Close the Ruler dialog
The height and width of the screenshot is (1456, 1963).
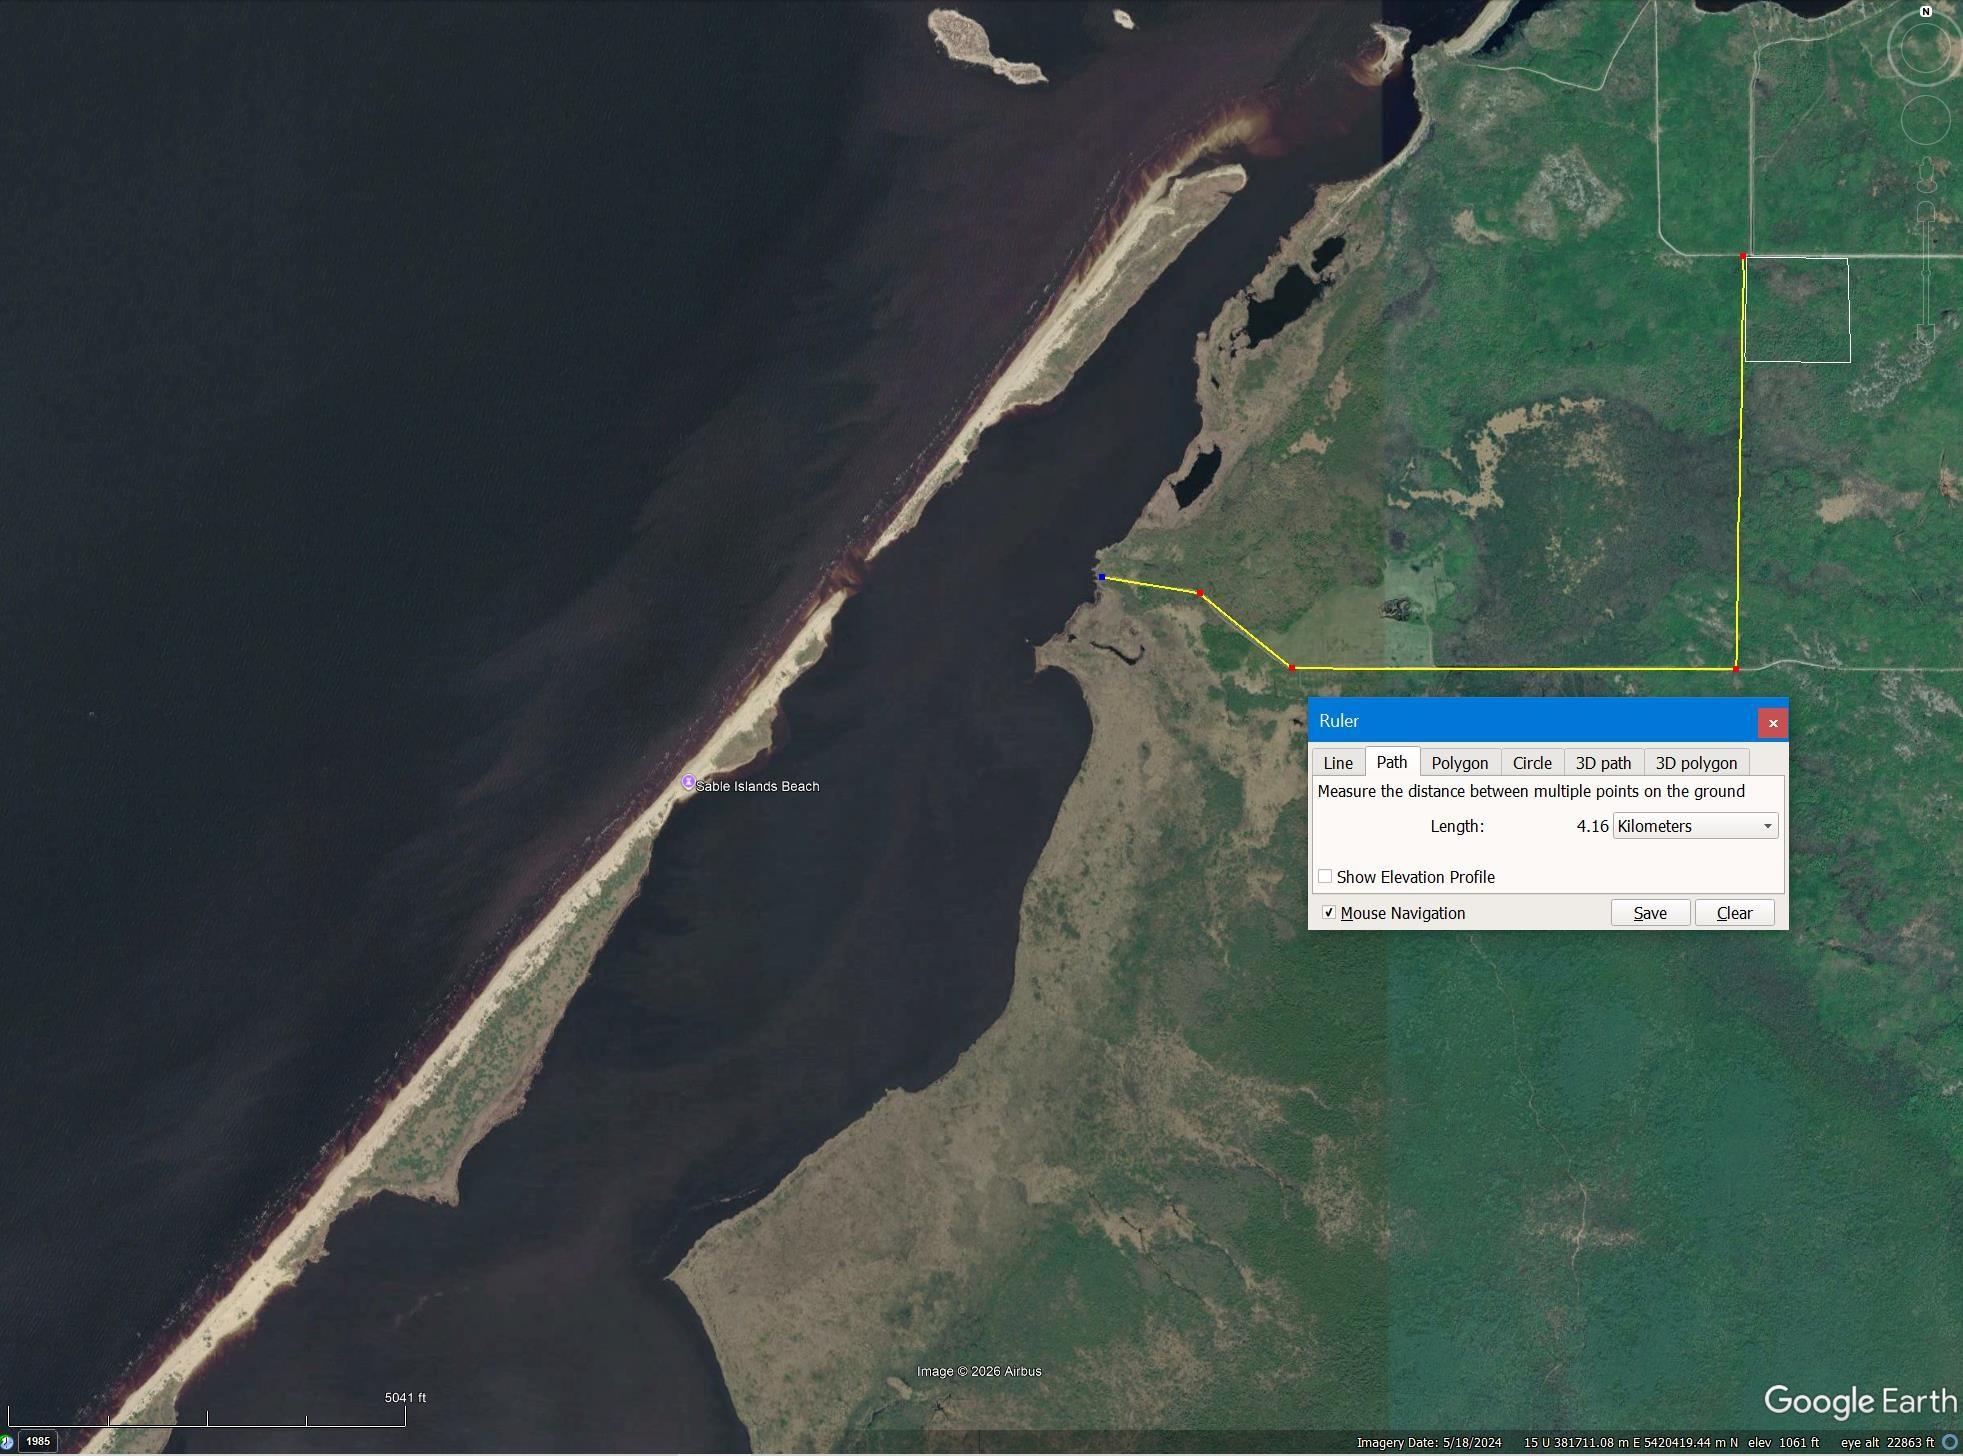1773,722
